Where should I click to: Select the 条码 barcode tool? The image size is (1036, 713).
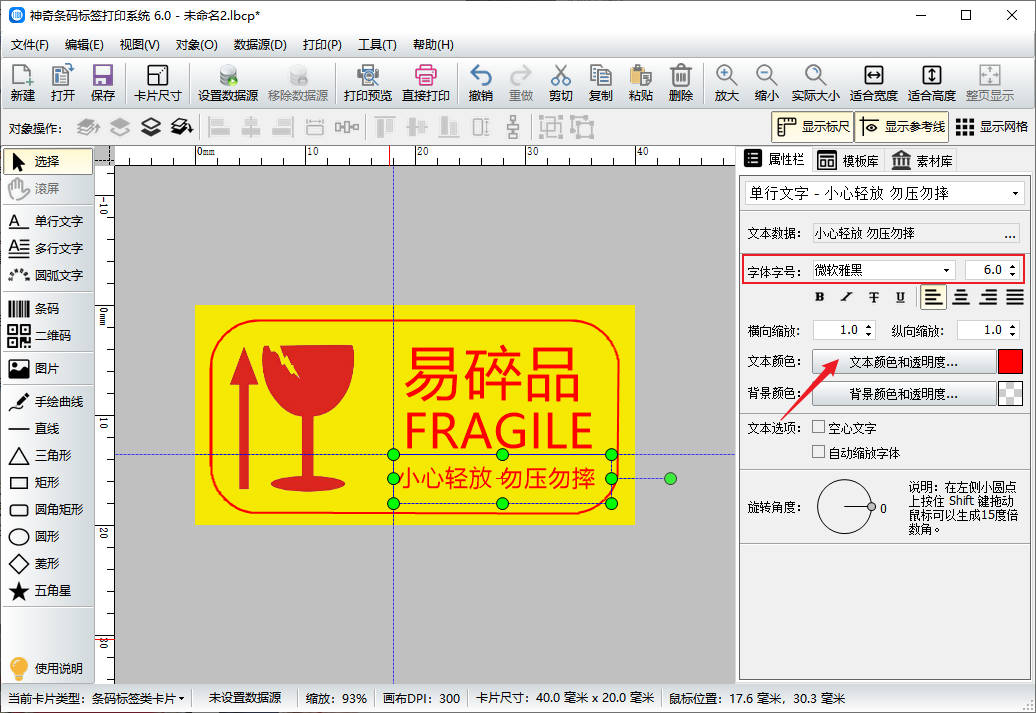pos(47,309)
